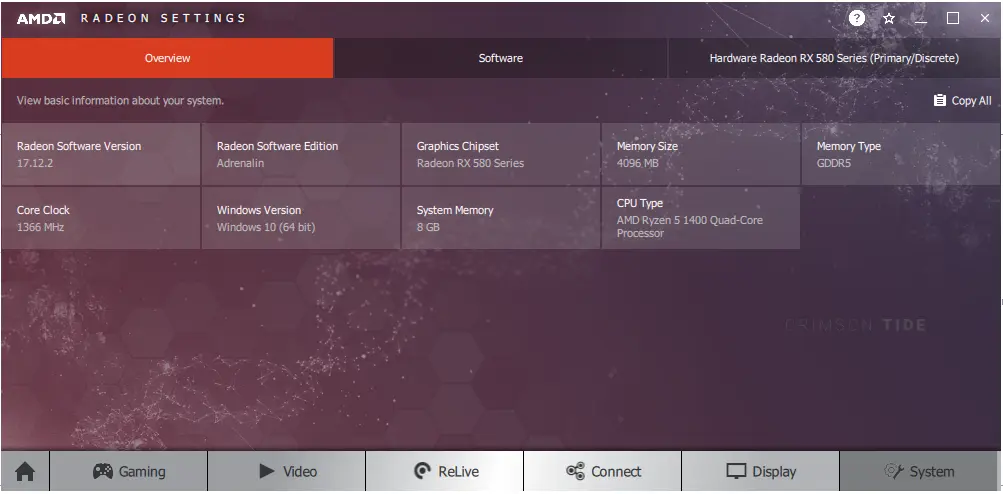Image resolution: width=1003 pixels, height=494 pixels.
Task: Copy all info with clipboard icon
Action: 939,100
